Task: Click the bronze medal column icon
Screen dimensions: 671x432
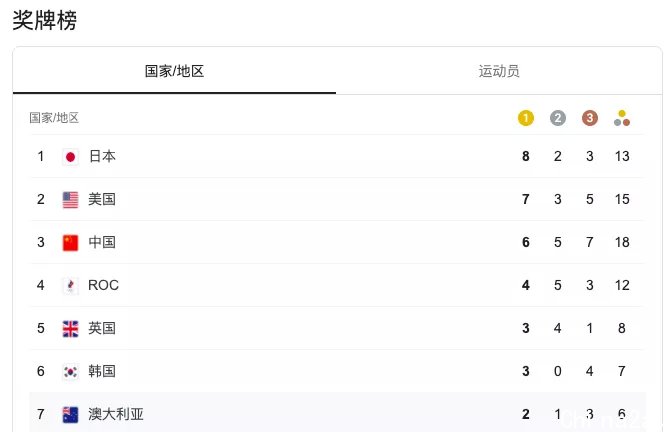Action: (590, 118)
